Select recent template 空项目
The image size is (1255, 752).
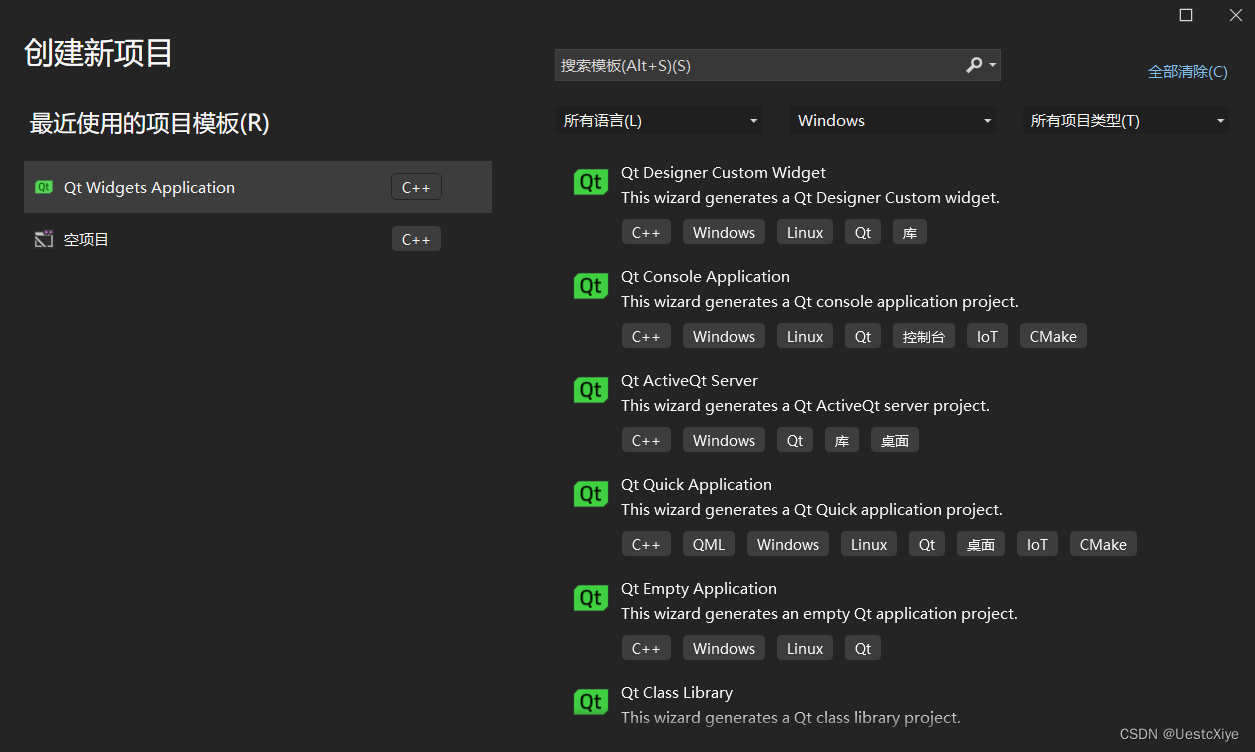click(x=258, y=239)
